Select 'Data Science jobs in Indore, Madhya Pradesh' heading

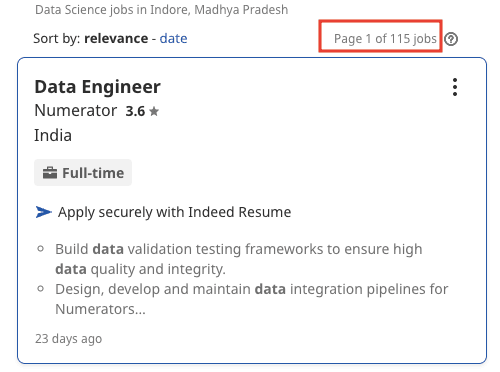pos(162,10)
